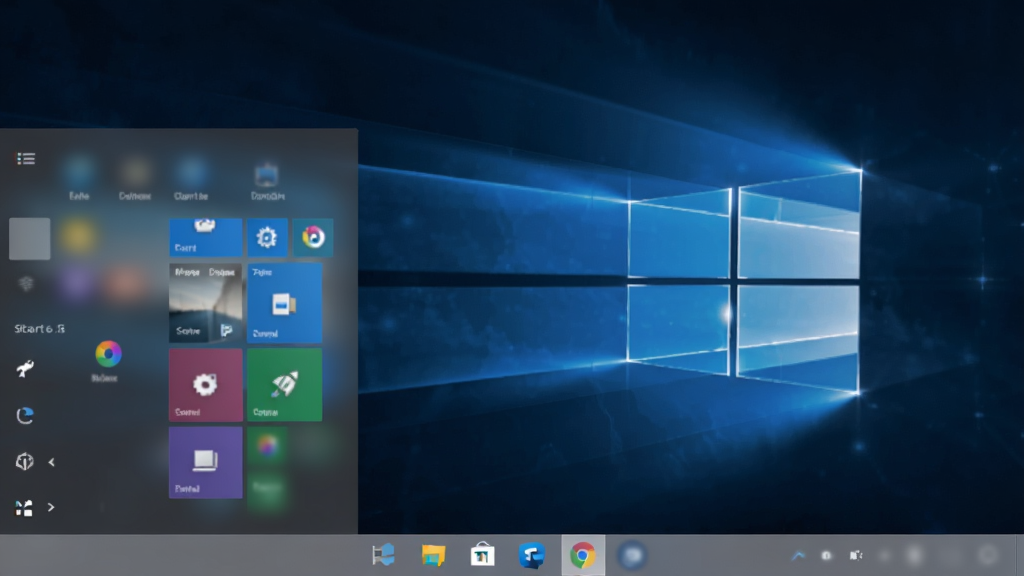Open the wide blue tile above the photo
1024x576 pixels.
pyautogui.click(x=206, y=237)
